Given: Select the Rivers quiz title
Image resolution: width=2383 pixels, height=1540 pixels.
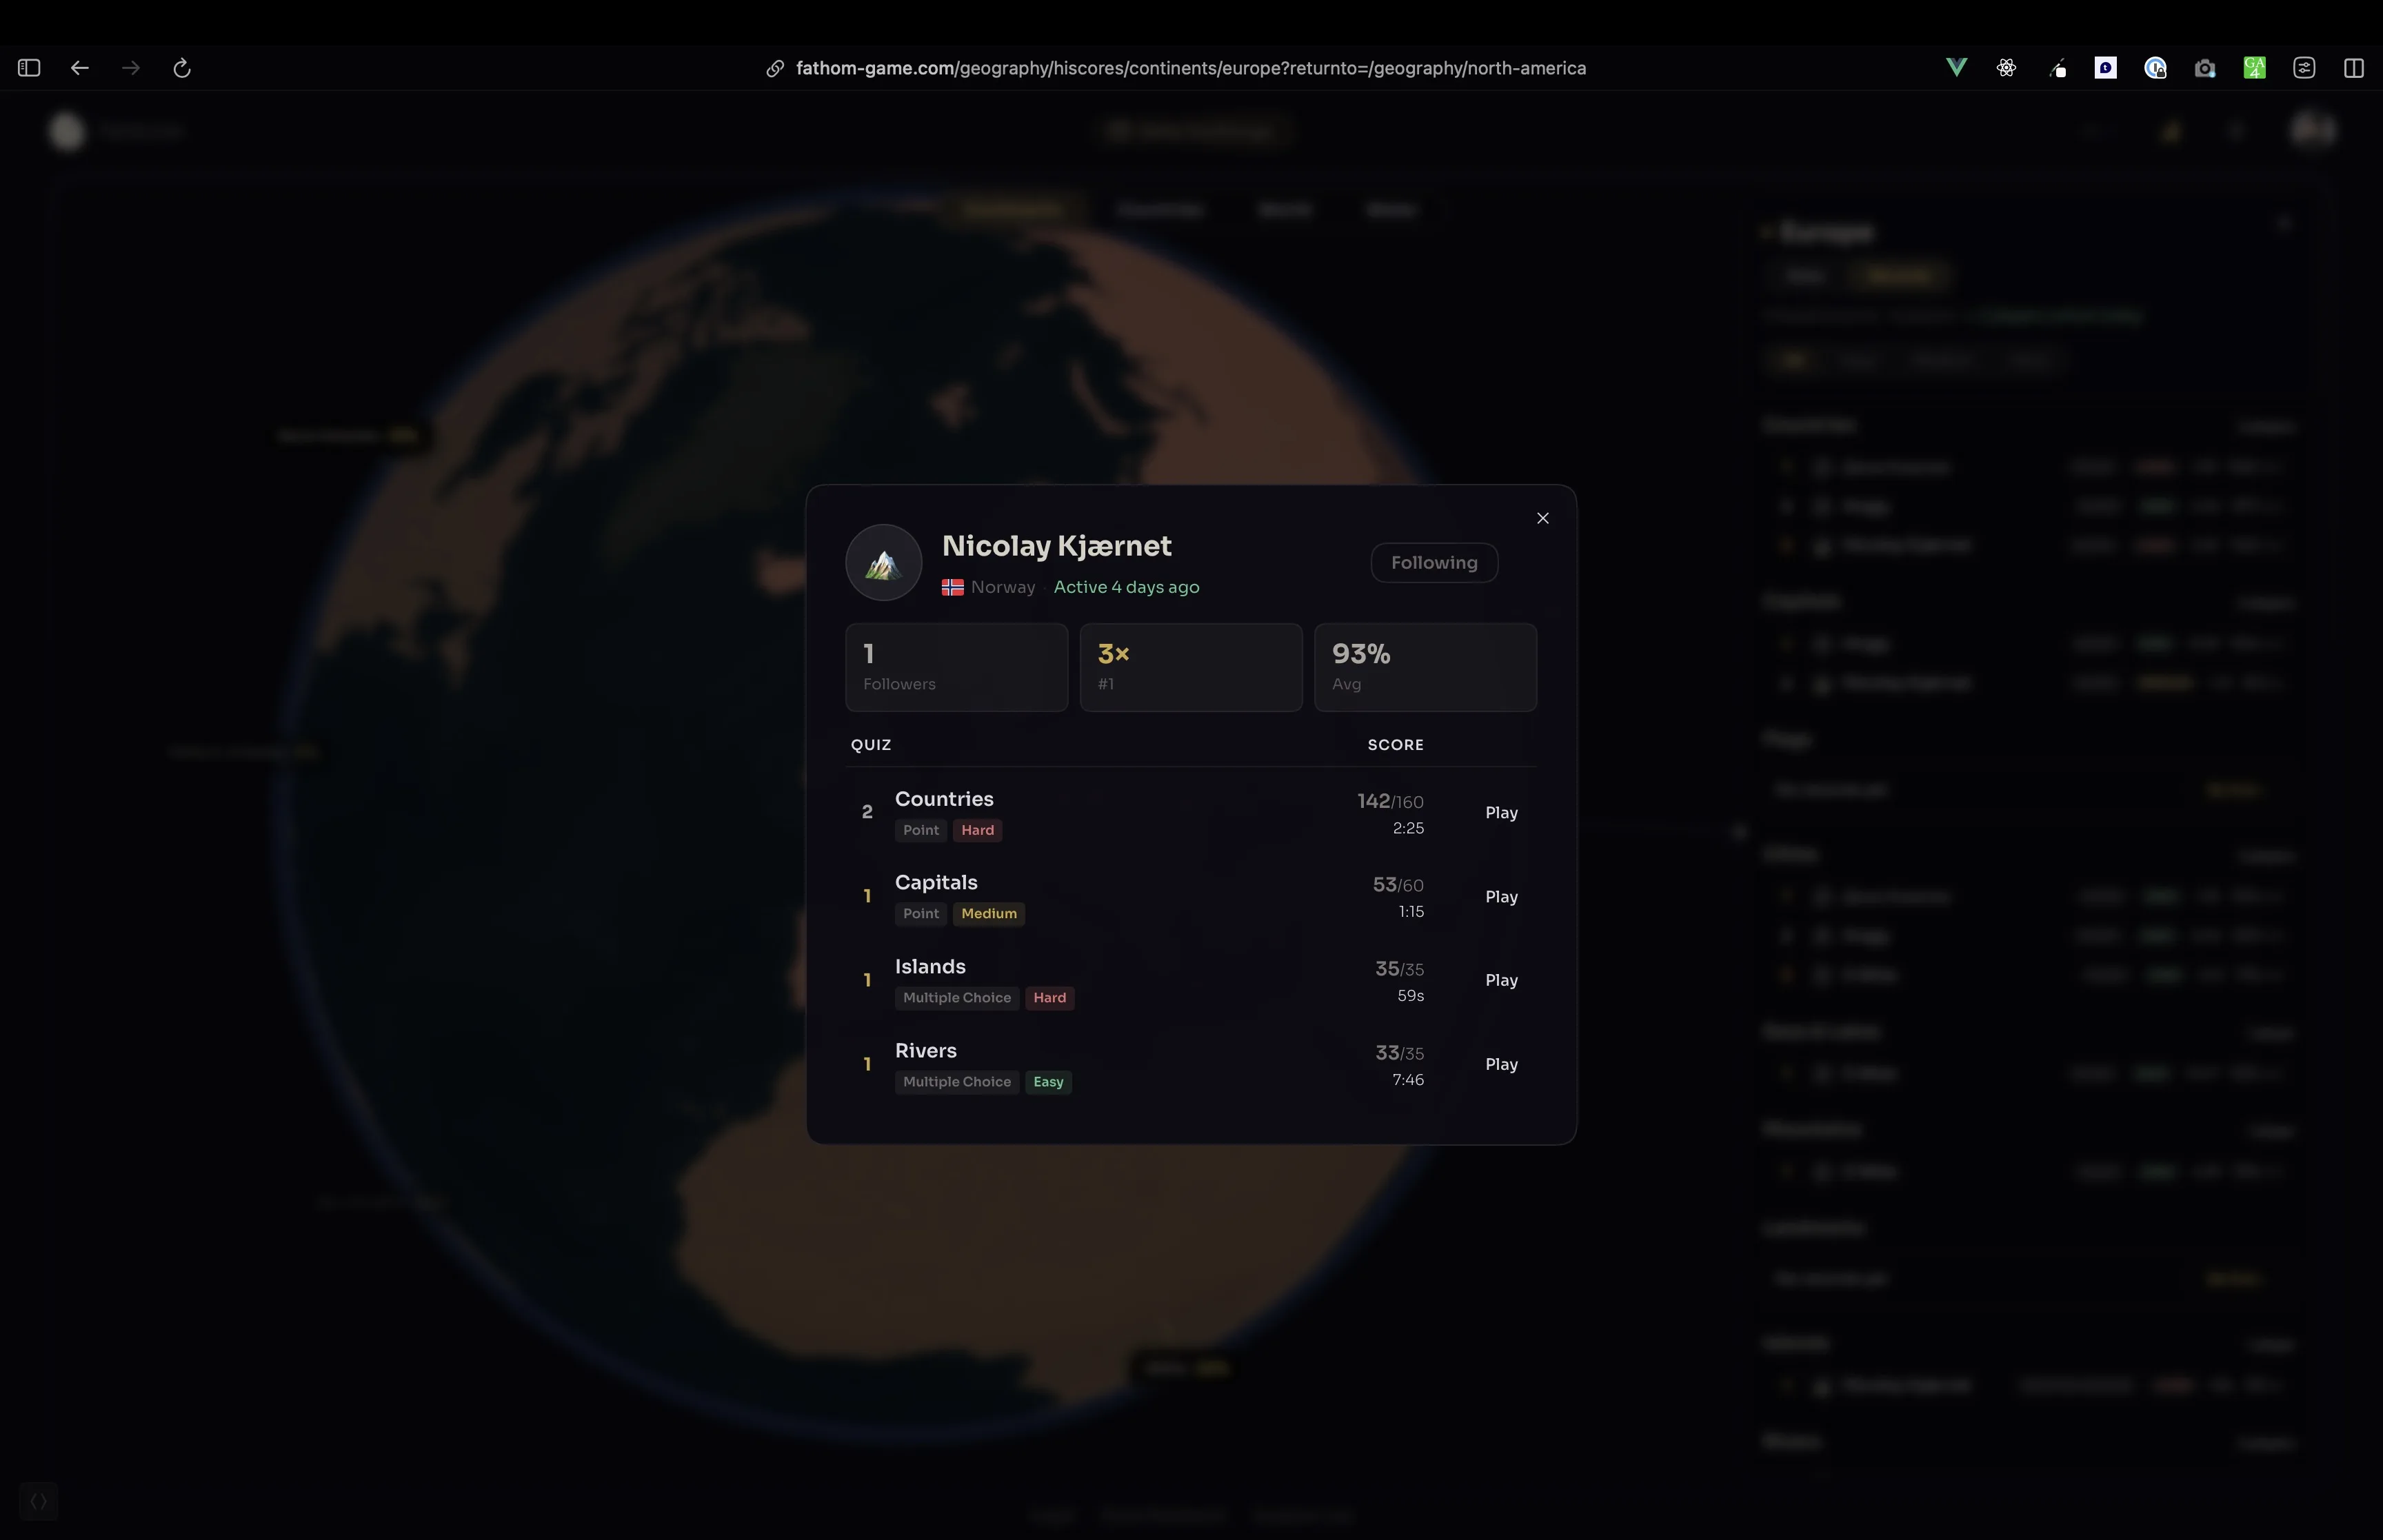Looking at the screenshot, I should click(x=925, y=1051).
